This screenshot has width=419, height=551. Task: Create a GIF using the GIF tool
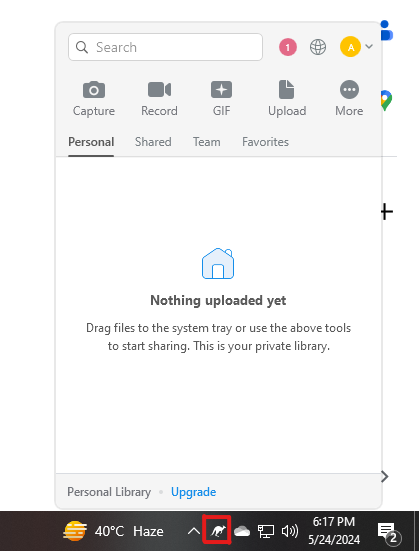tap(221, 90)
